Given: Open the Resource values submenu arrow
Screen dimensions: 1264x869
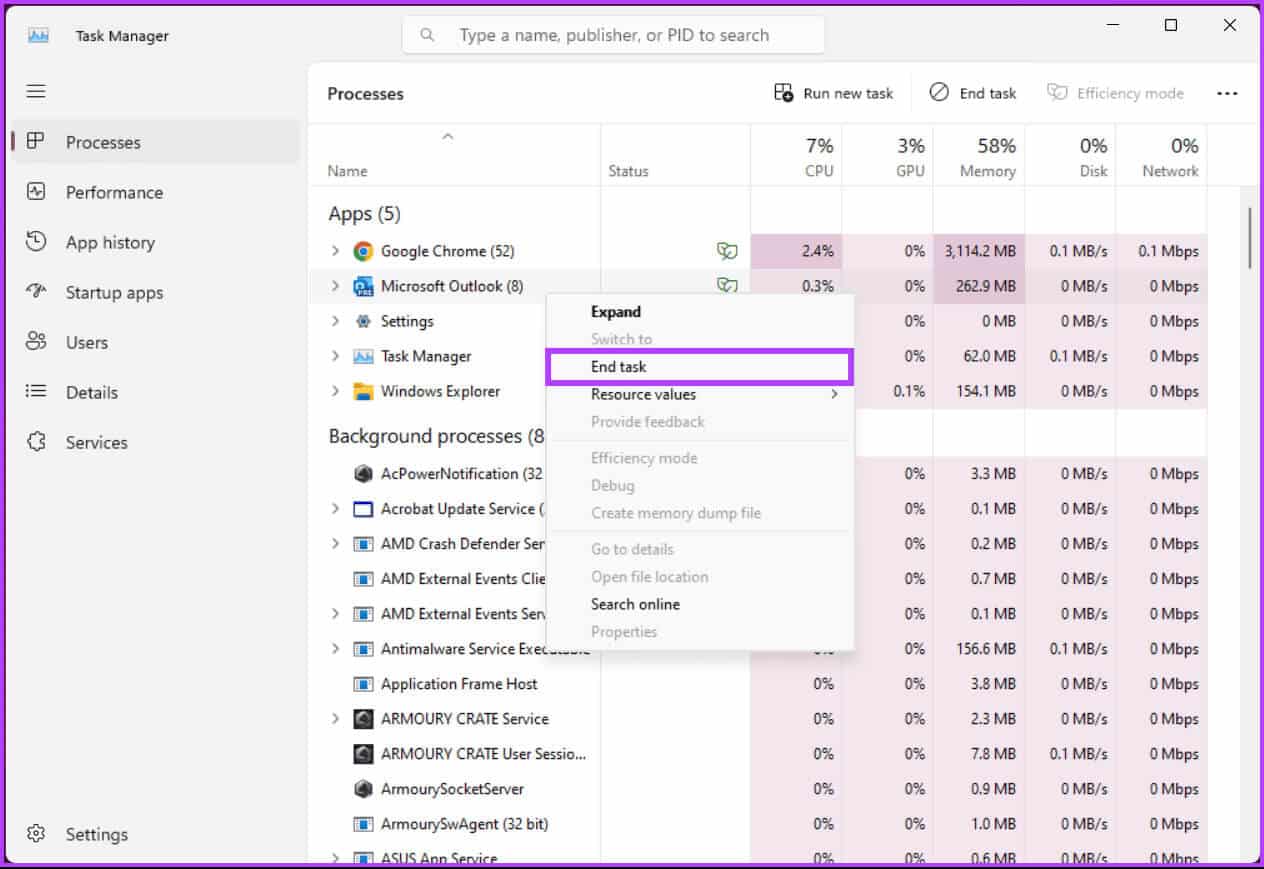Looking at the screenshot, I should (x=834, y=394).
